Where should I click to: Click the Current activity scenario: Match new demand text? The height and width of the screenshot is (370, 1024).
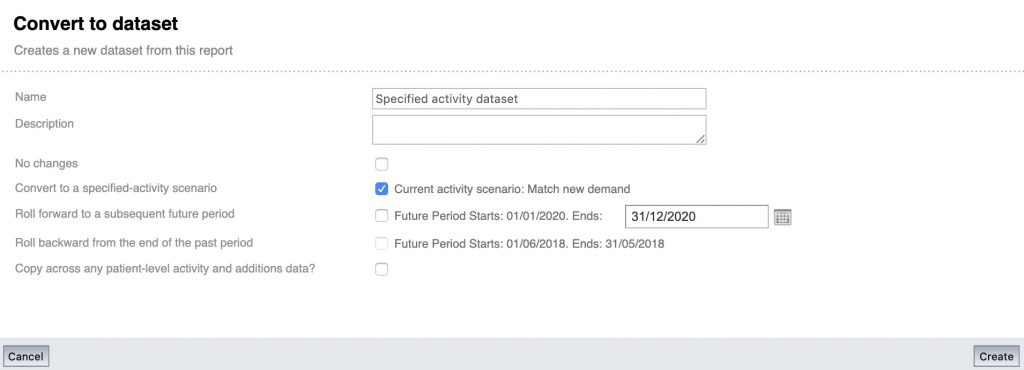click(512, 189)
